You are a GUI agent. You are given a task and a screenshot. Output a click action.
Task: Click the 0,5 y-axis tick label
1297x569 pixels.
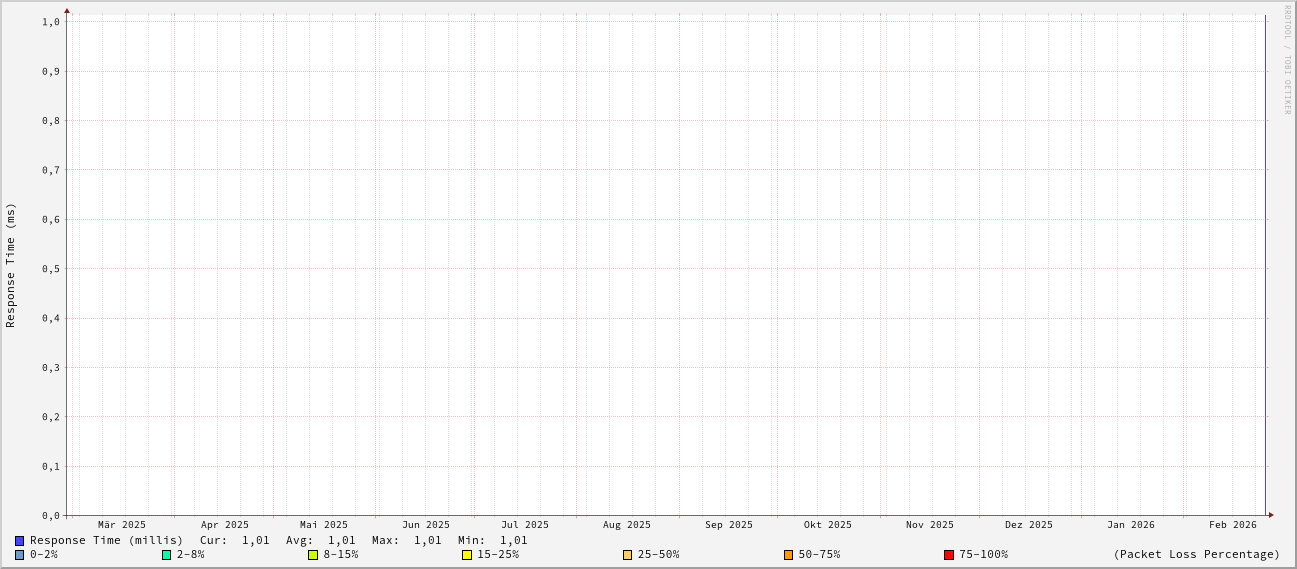point(51,269)
